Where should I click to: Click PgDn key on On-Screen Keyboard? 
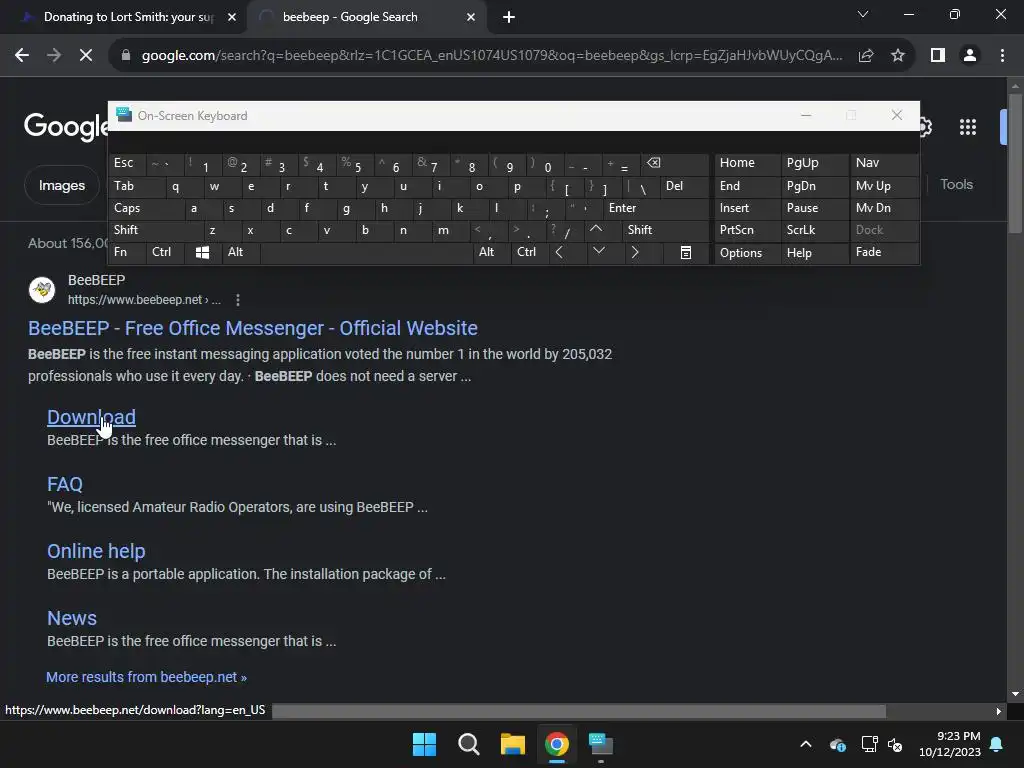(x=814, y=186)
